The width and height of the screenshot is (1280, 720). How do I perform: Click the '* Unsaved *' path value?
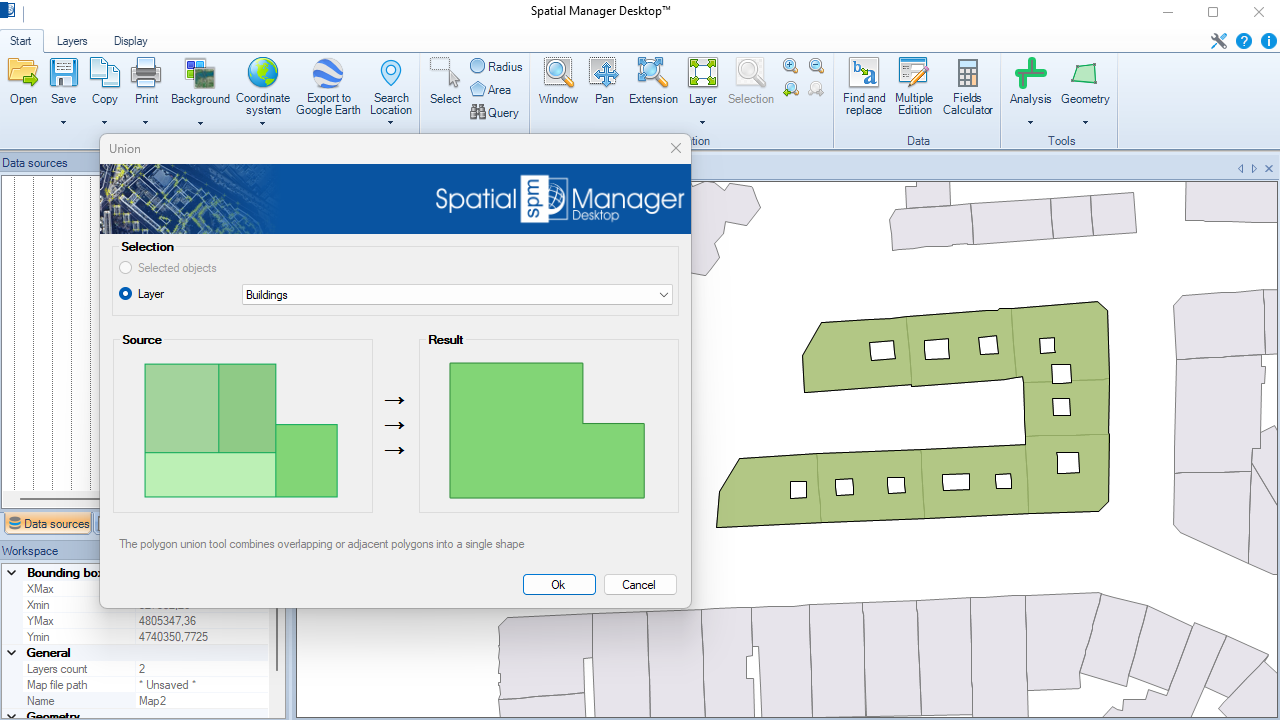point(167,685)
